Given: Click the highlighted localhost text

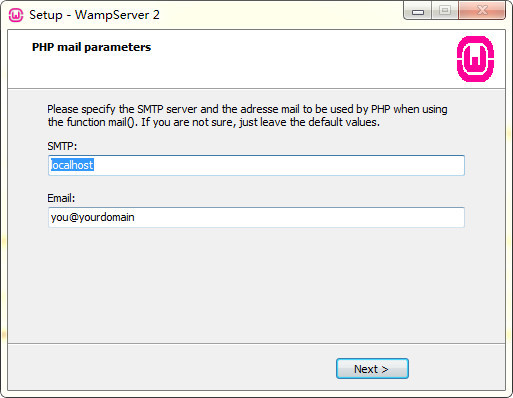Looking at the screenshot, I should pyautogui.click(x=72, y=165).
